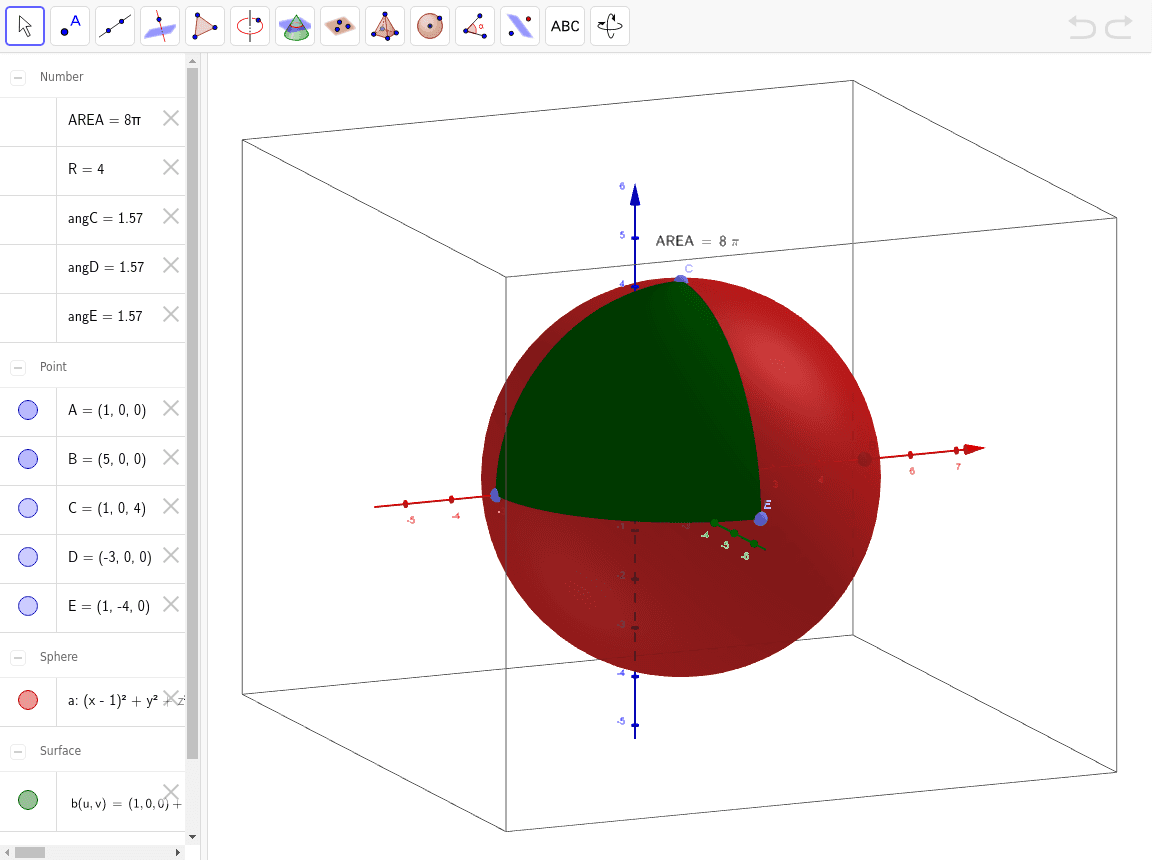The width and height of the screenshot is (1153, 862).
Task: Hide point A using its visibility circle
Action: pyautogui.click(x=28, y=410)
